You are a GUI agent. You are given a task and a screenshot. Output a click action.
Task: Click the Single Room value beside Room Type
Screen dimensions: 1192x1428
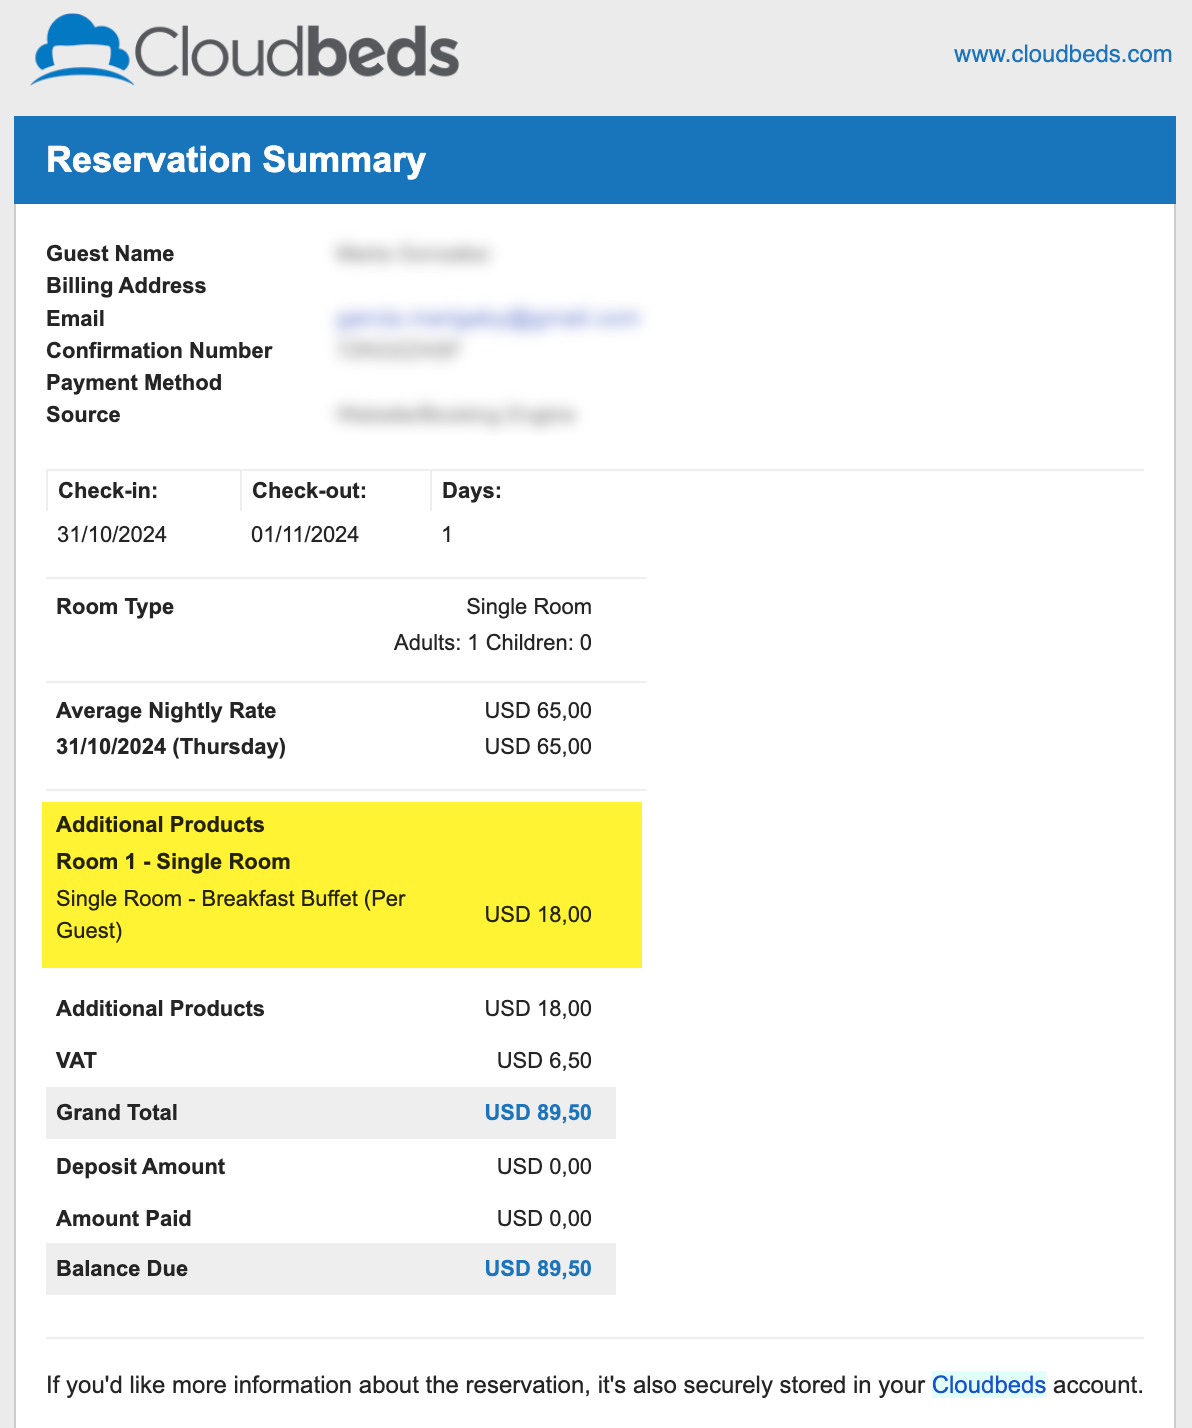pyautogui.click(x=529, y=607)
